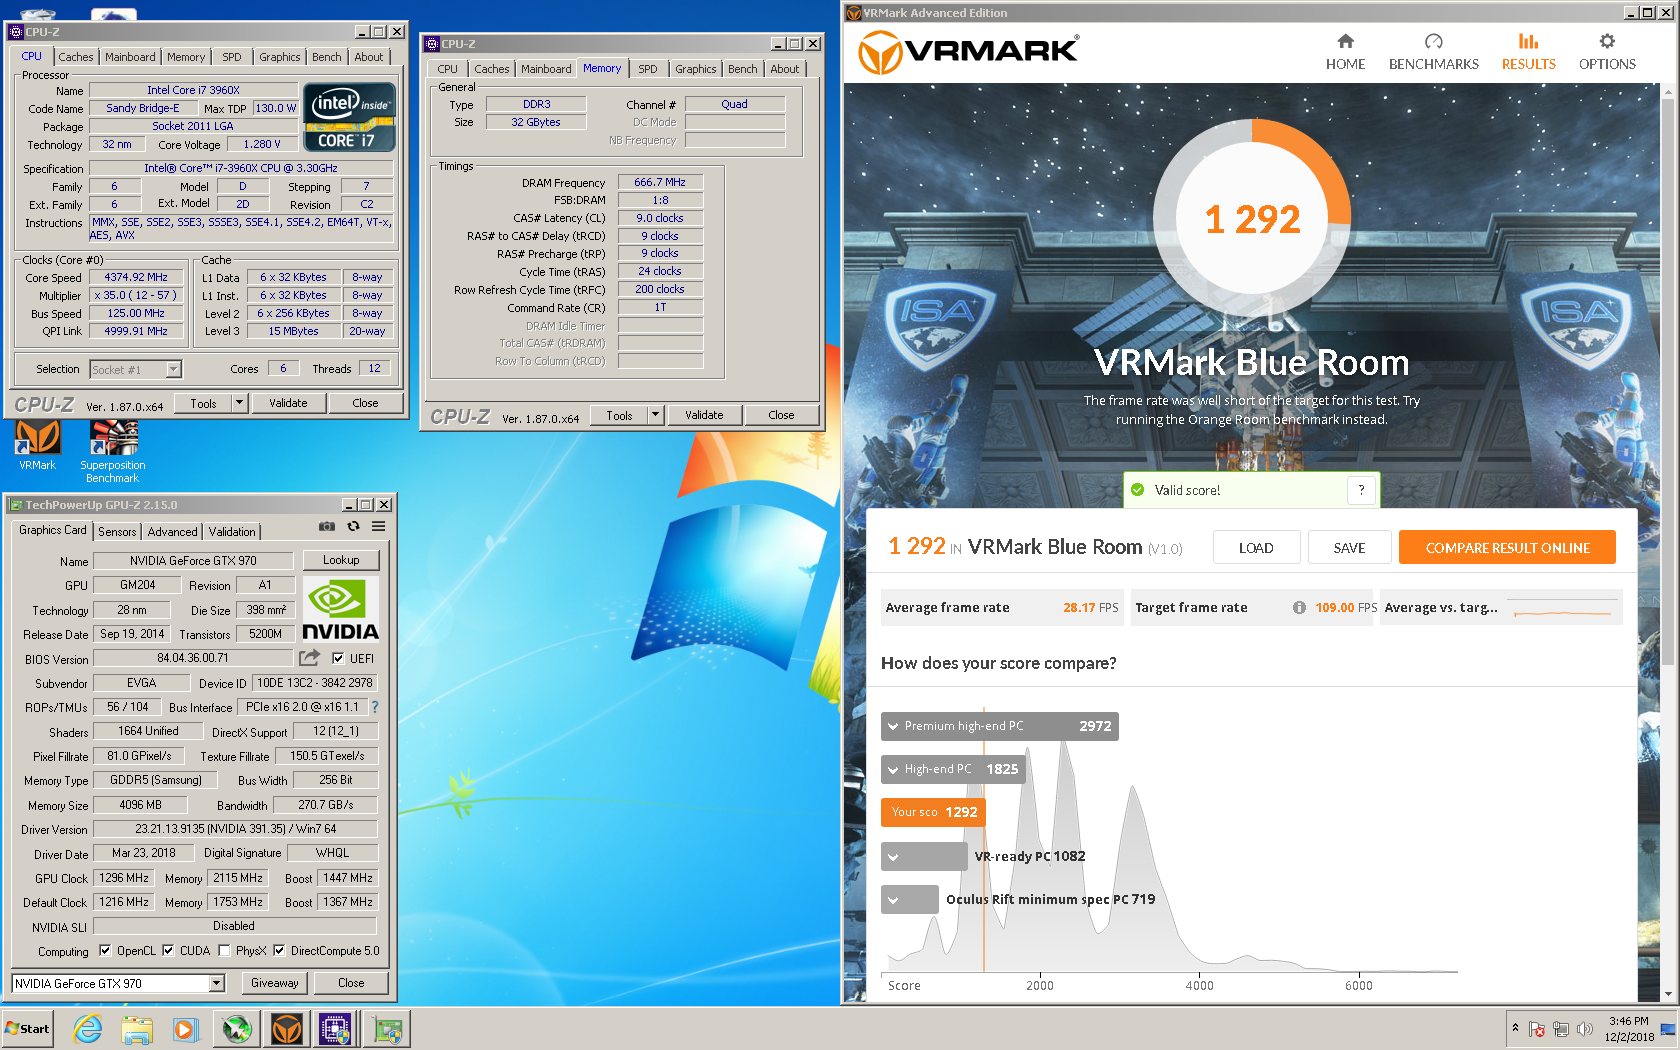
Task: Click the Show desktop tray icon
Action: pos(1667,1029)
